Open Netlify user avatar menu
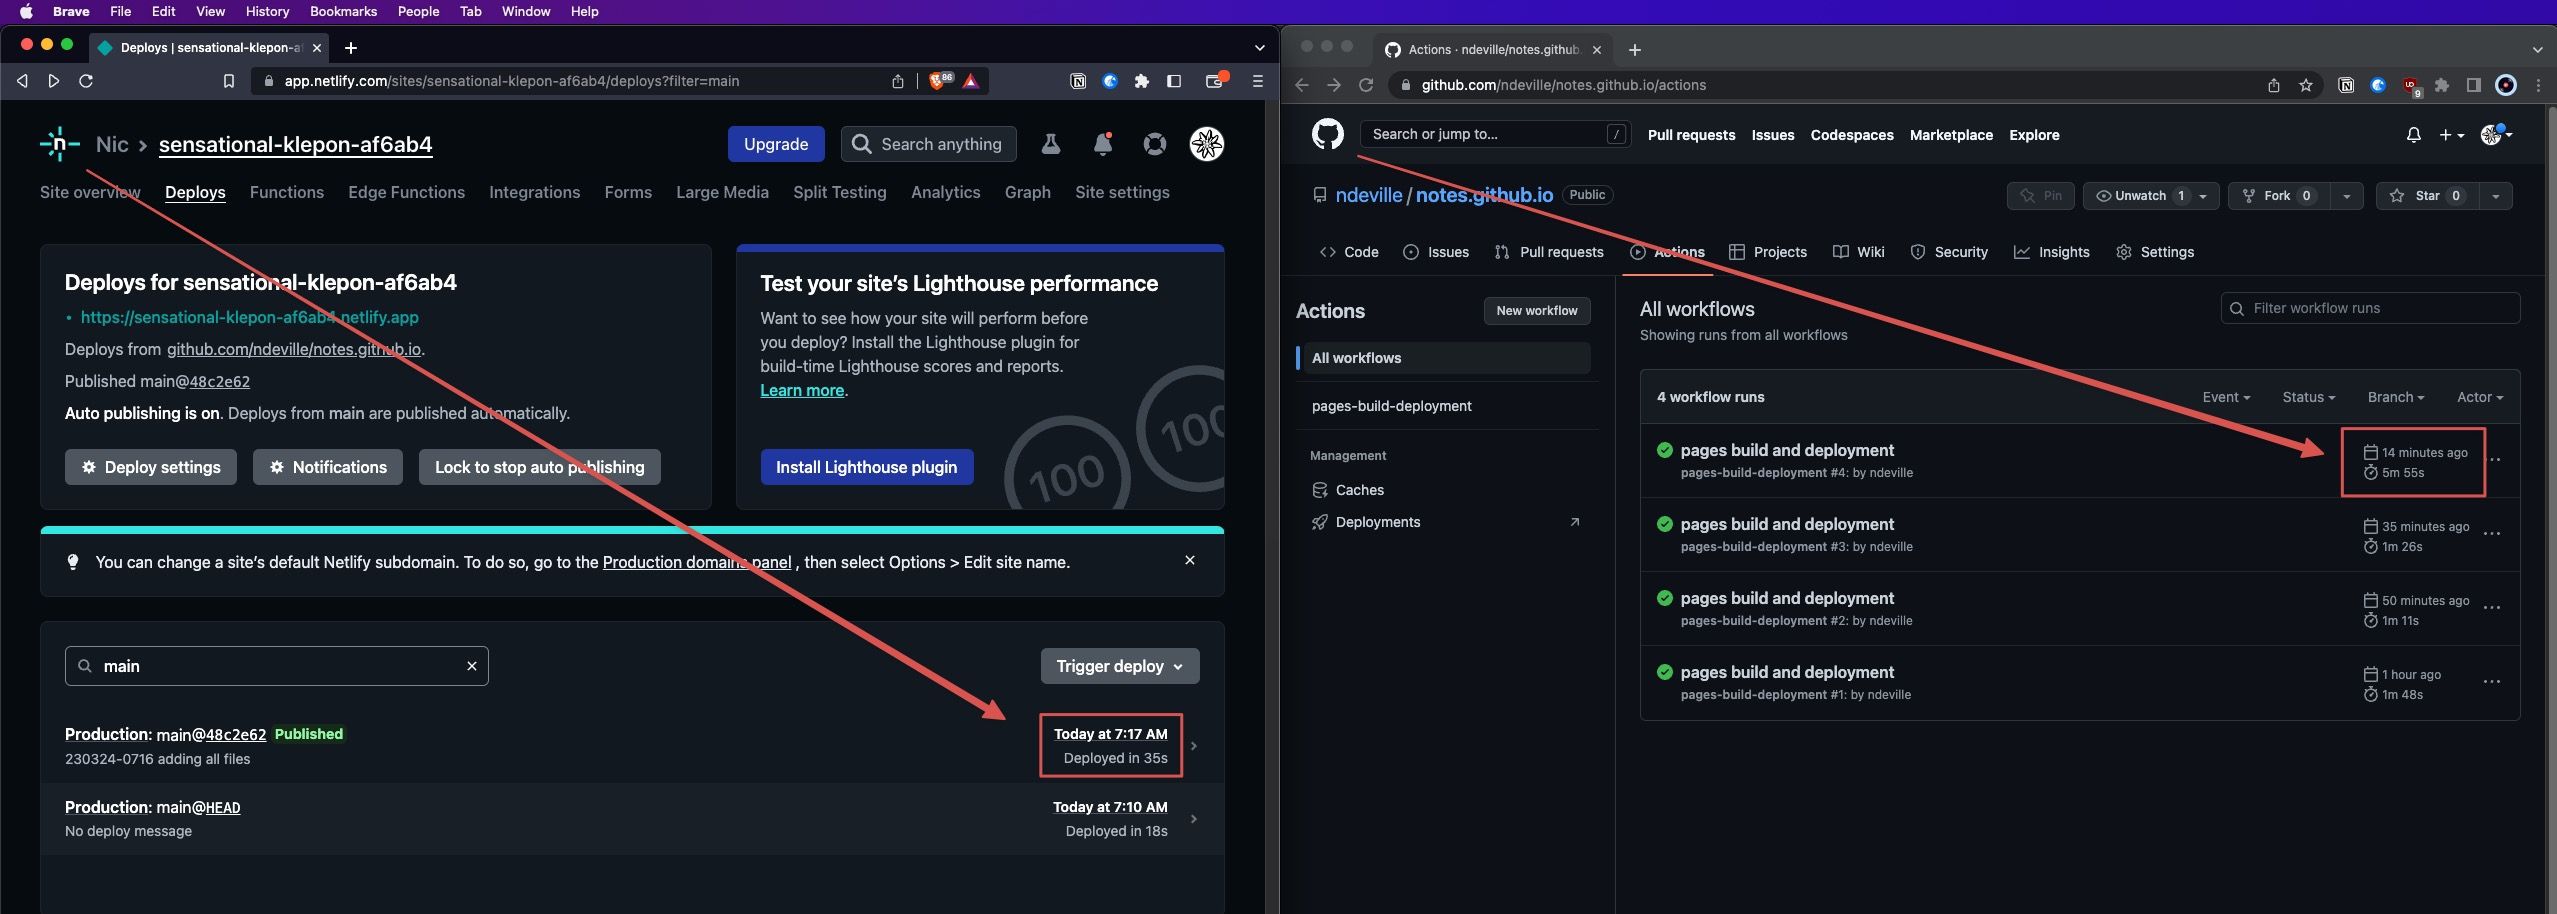Viewport: 2557px width, 914px height. pos(1207,144)
